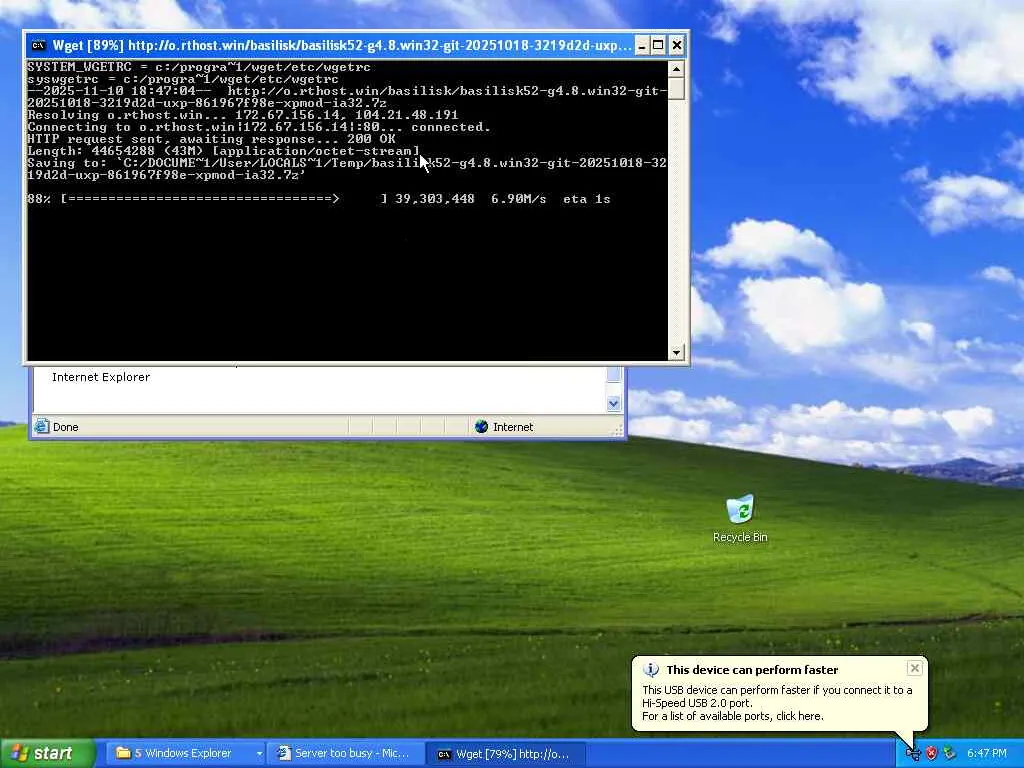The width and height of the screenshot is (1024, 768).
Task: Click the wget download progress bar text
Action: (x=319, y=199)
